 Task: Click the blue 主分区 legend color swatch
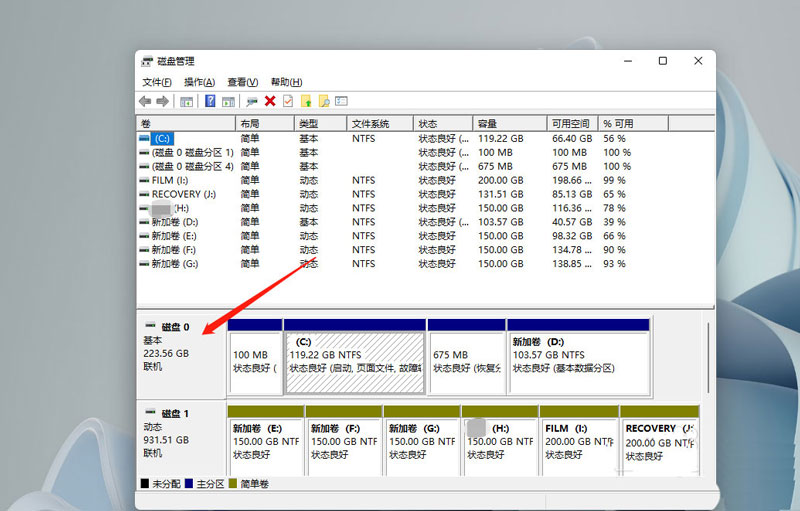pyautogui.click(x=190, y=483)
